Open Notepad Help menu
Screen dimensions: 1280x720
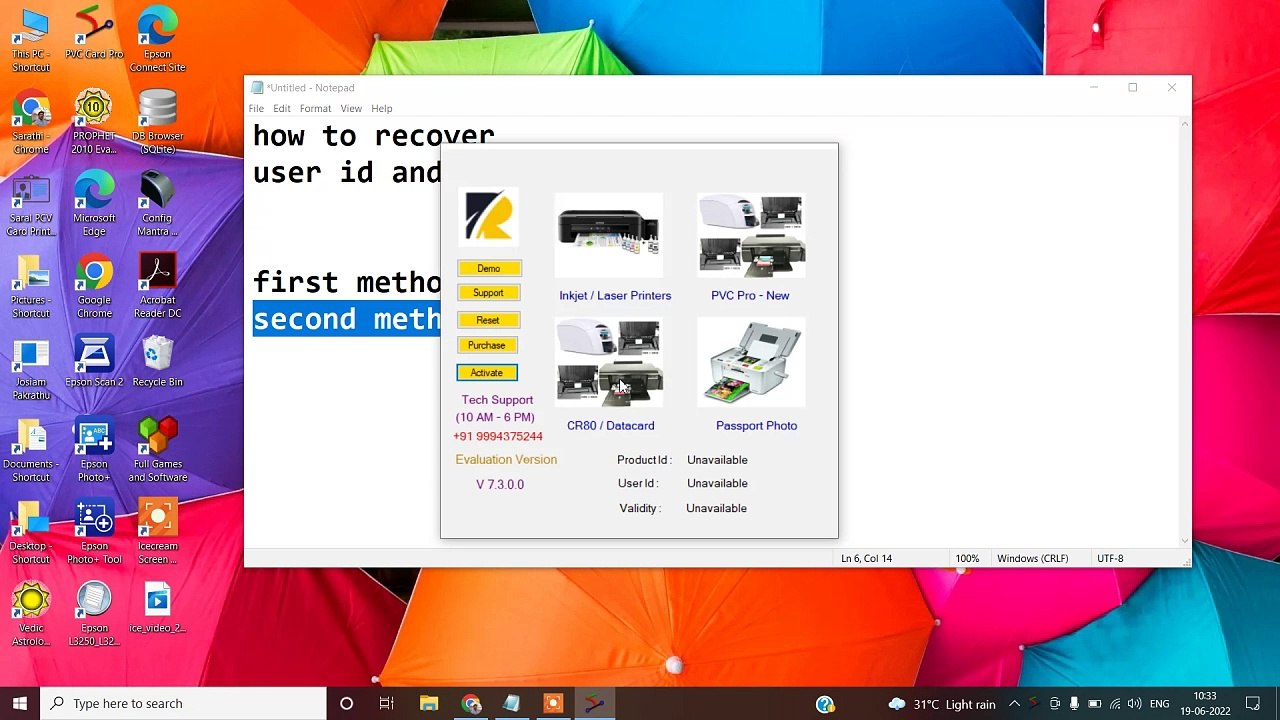382,108
